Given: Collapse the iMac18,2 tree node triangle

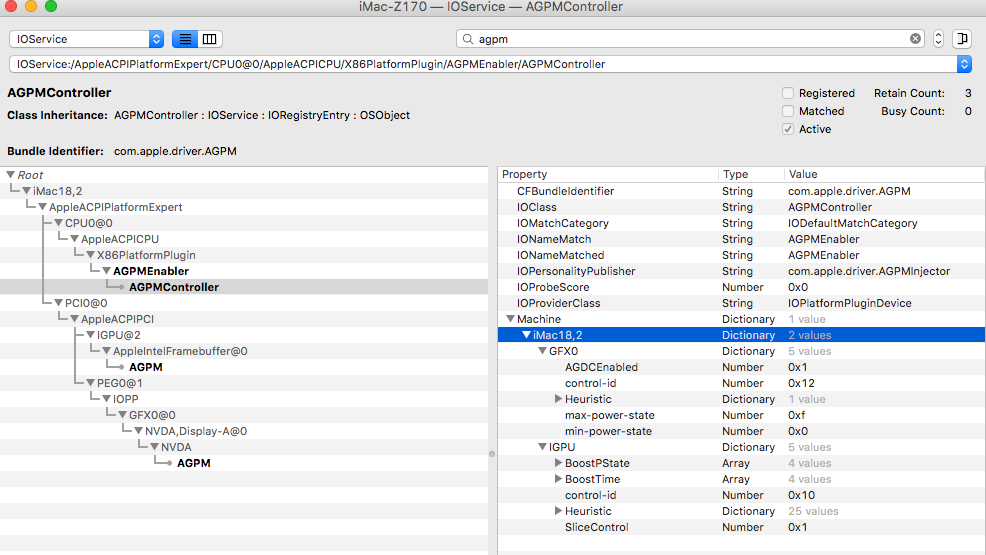Looking at the screenshot, I should (26, 191).
